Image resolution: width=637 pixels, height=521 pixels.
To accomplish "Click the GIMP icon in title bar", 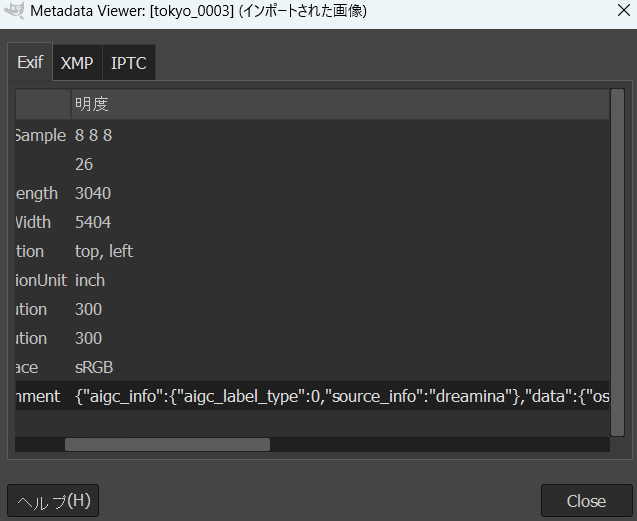I will pyautogui.click(x=14, y=11).
